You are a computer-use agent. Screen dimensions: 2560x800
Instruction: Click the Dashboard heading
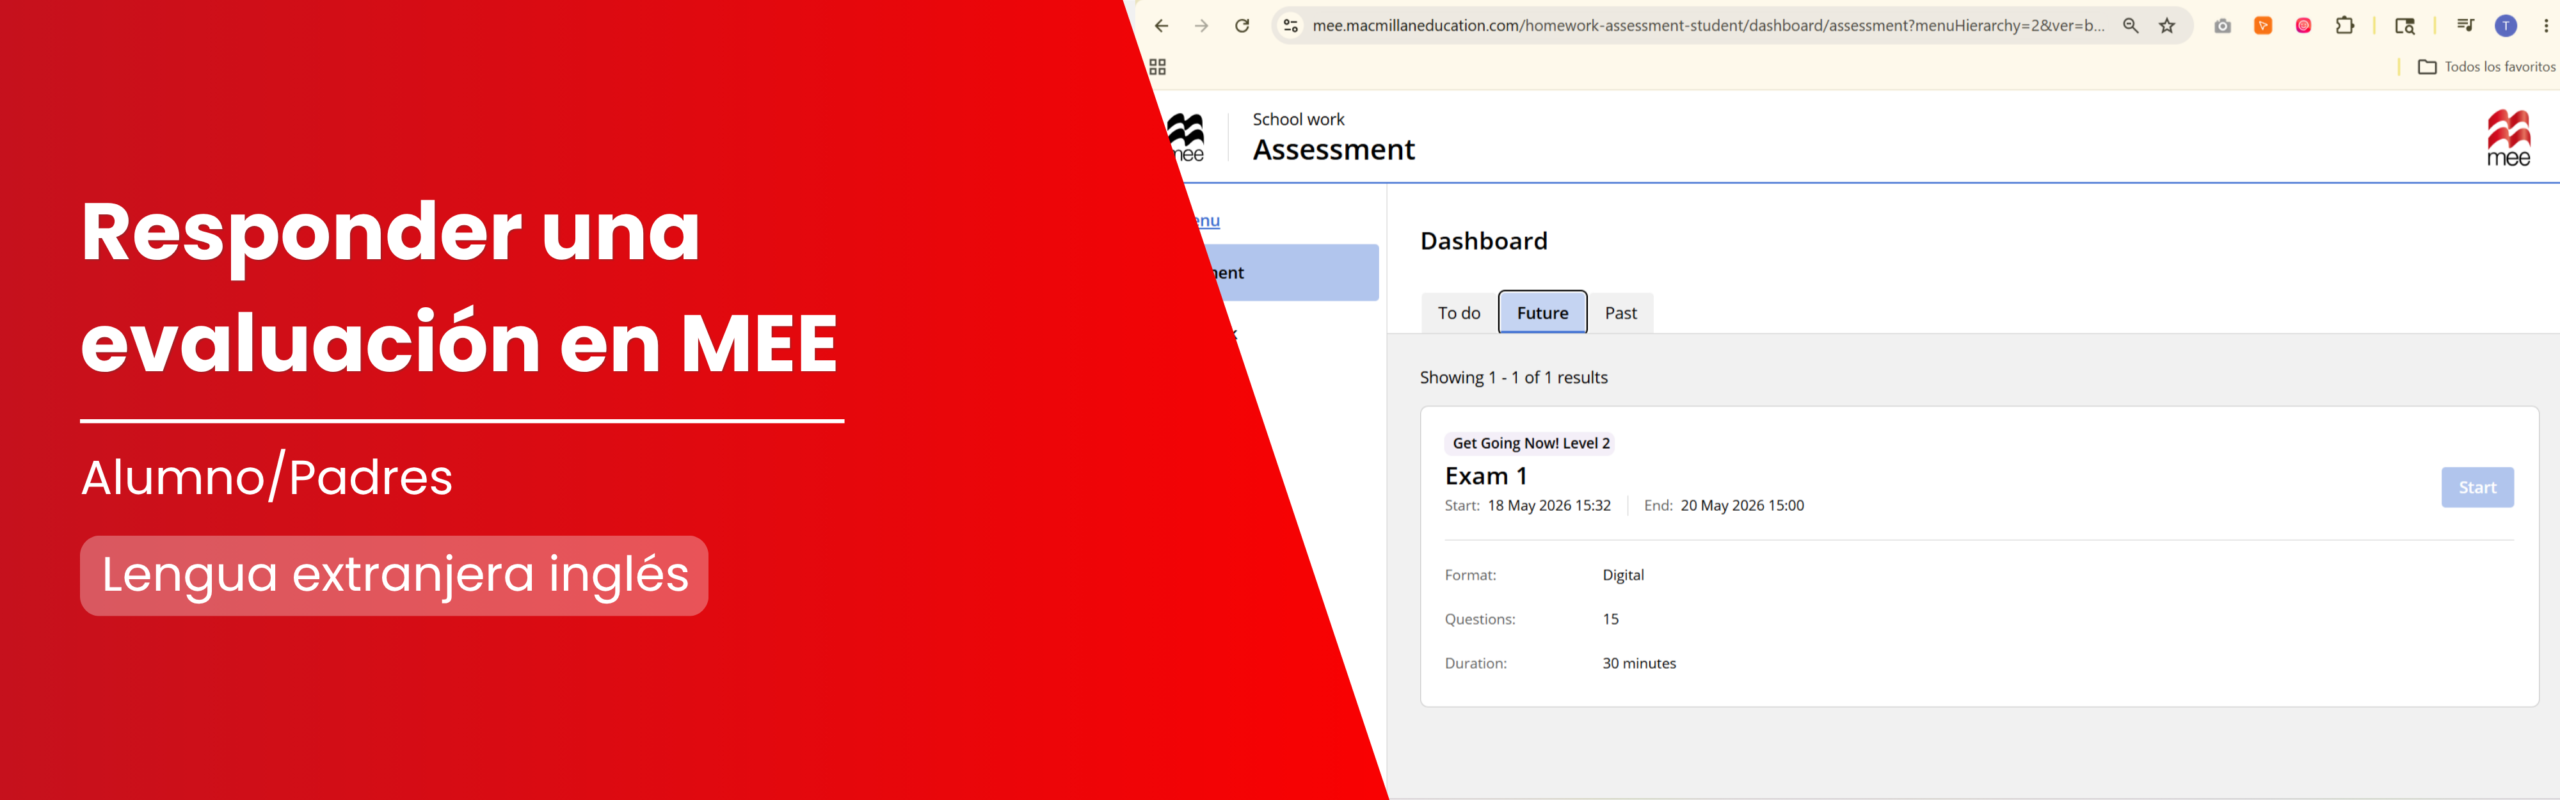point(1484,241)
